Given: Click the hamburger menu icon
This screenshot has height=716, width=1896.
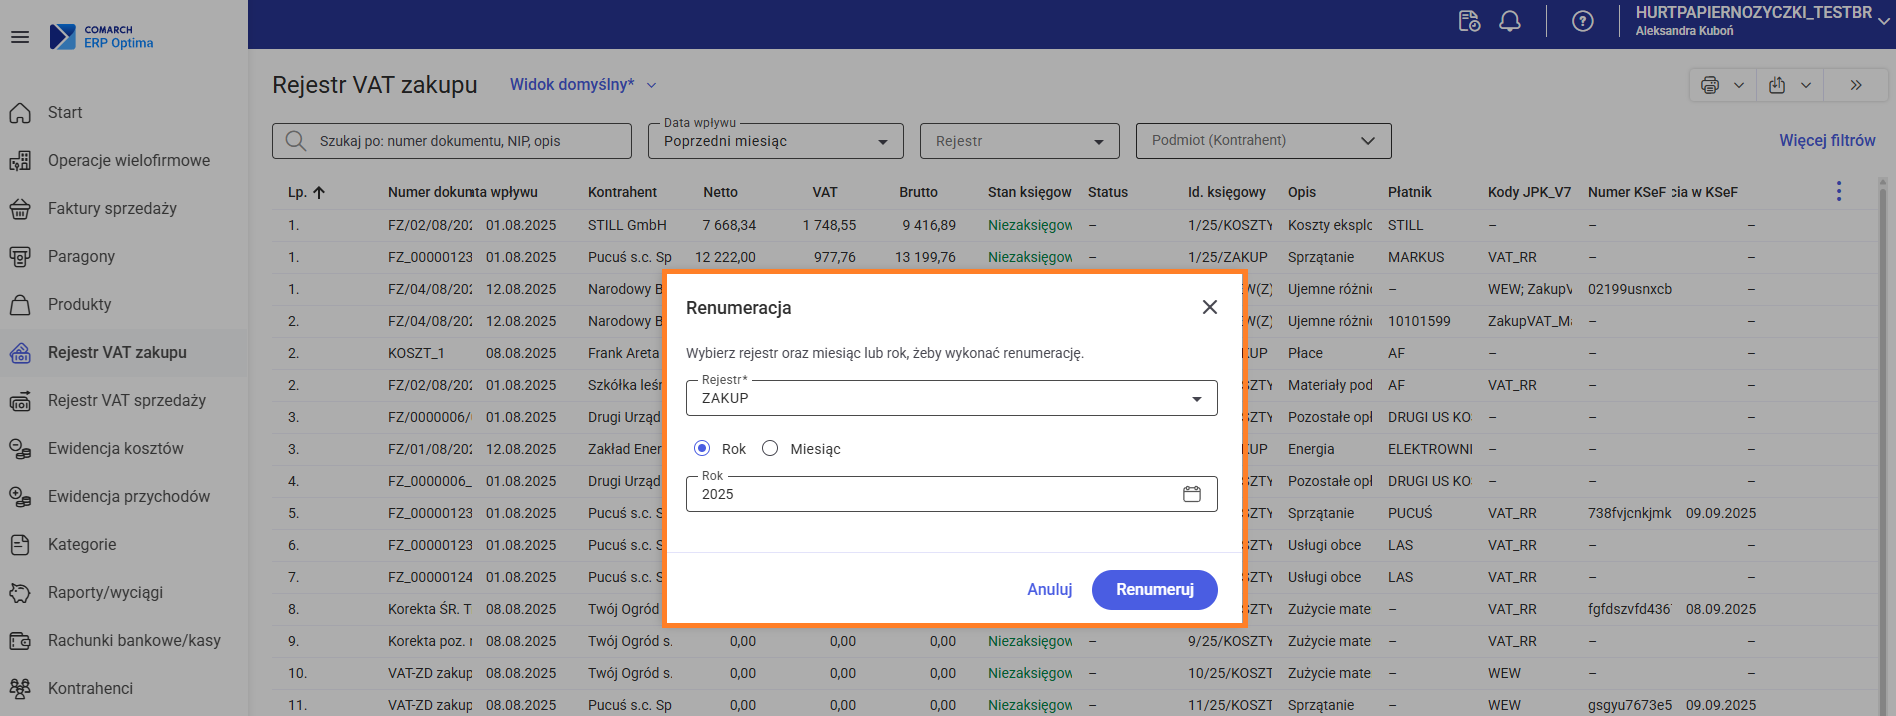Looking at the screenshot, I should 20,37.
